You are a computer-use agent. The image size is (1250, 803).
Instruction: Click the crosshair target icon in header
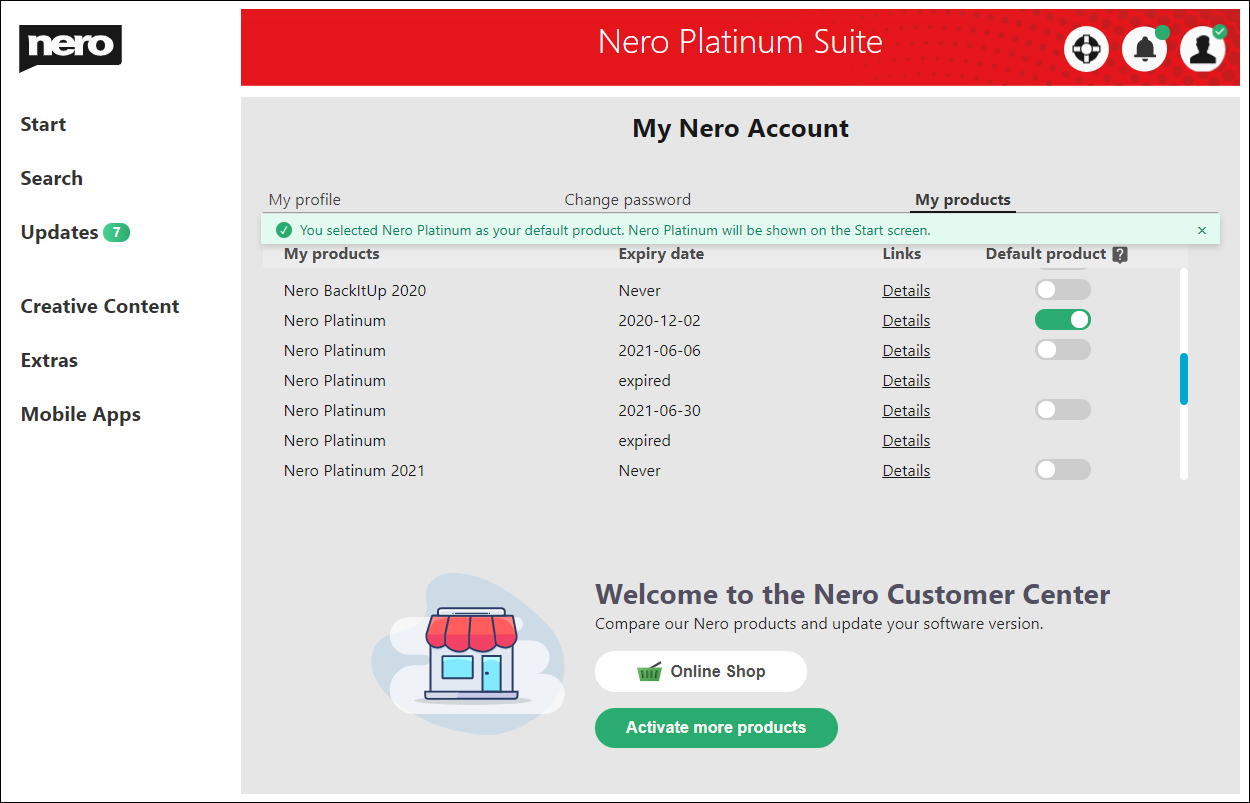point(1086,48)
